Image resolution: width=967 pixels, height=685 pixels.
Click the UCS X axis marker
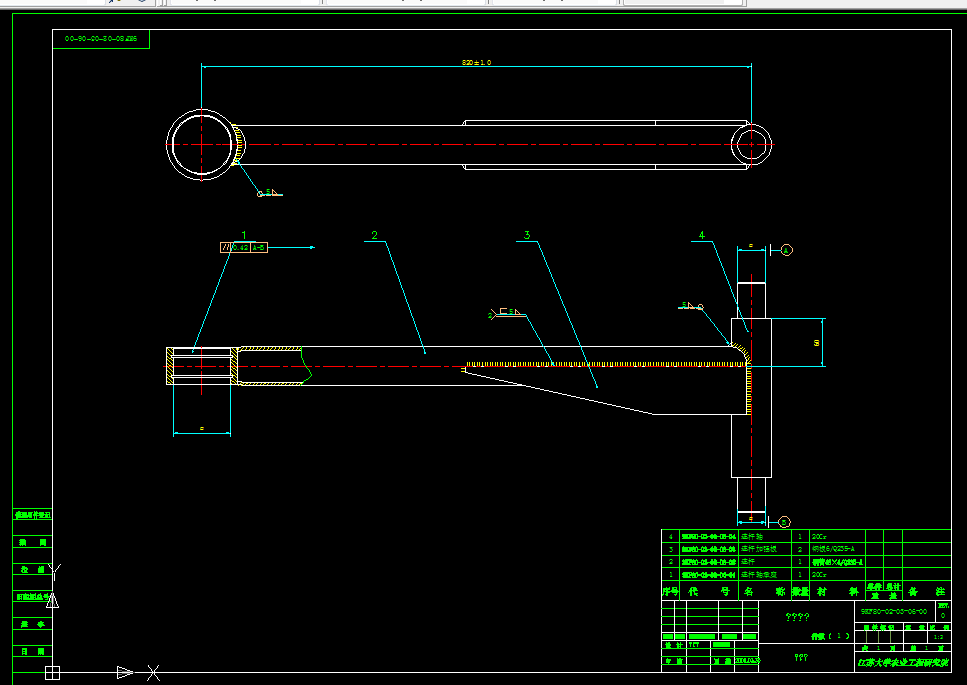(154, 673)
